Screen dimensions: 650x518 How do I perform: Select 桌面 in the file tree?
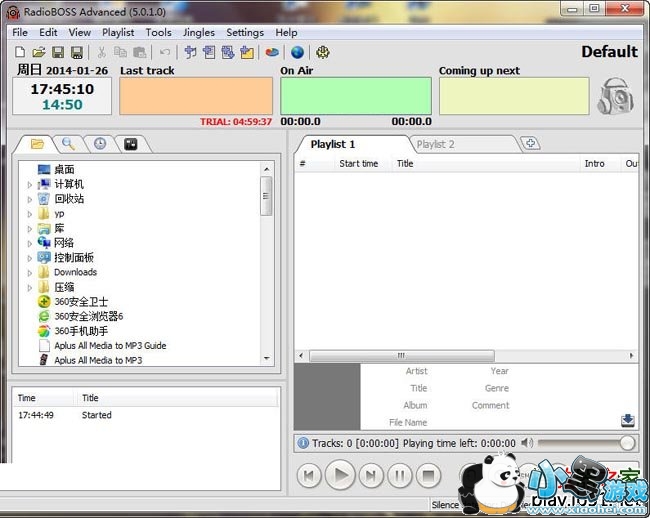[x=64, y=169]
